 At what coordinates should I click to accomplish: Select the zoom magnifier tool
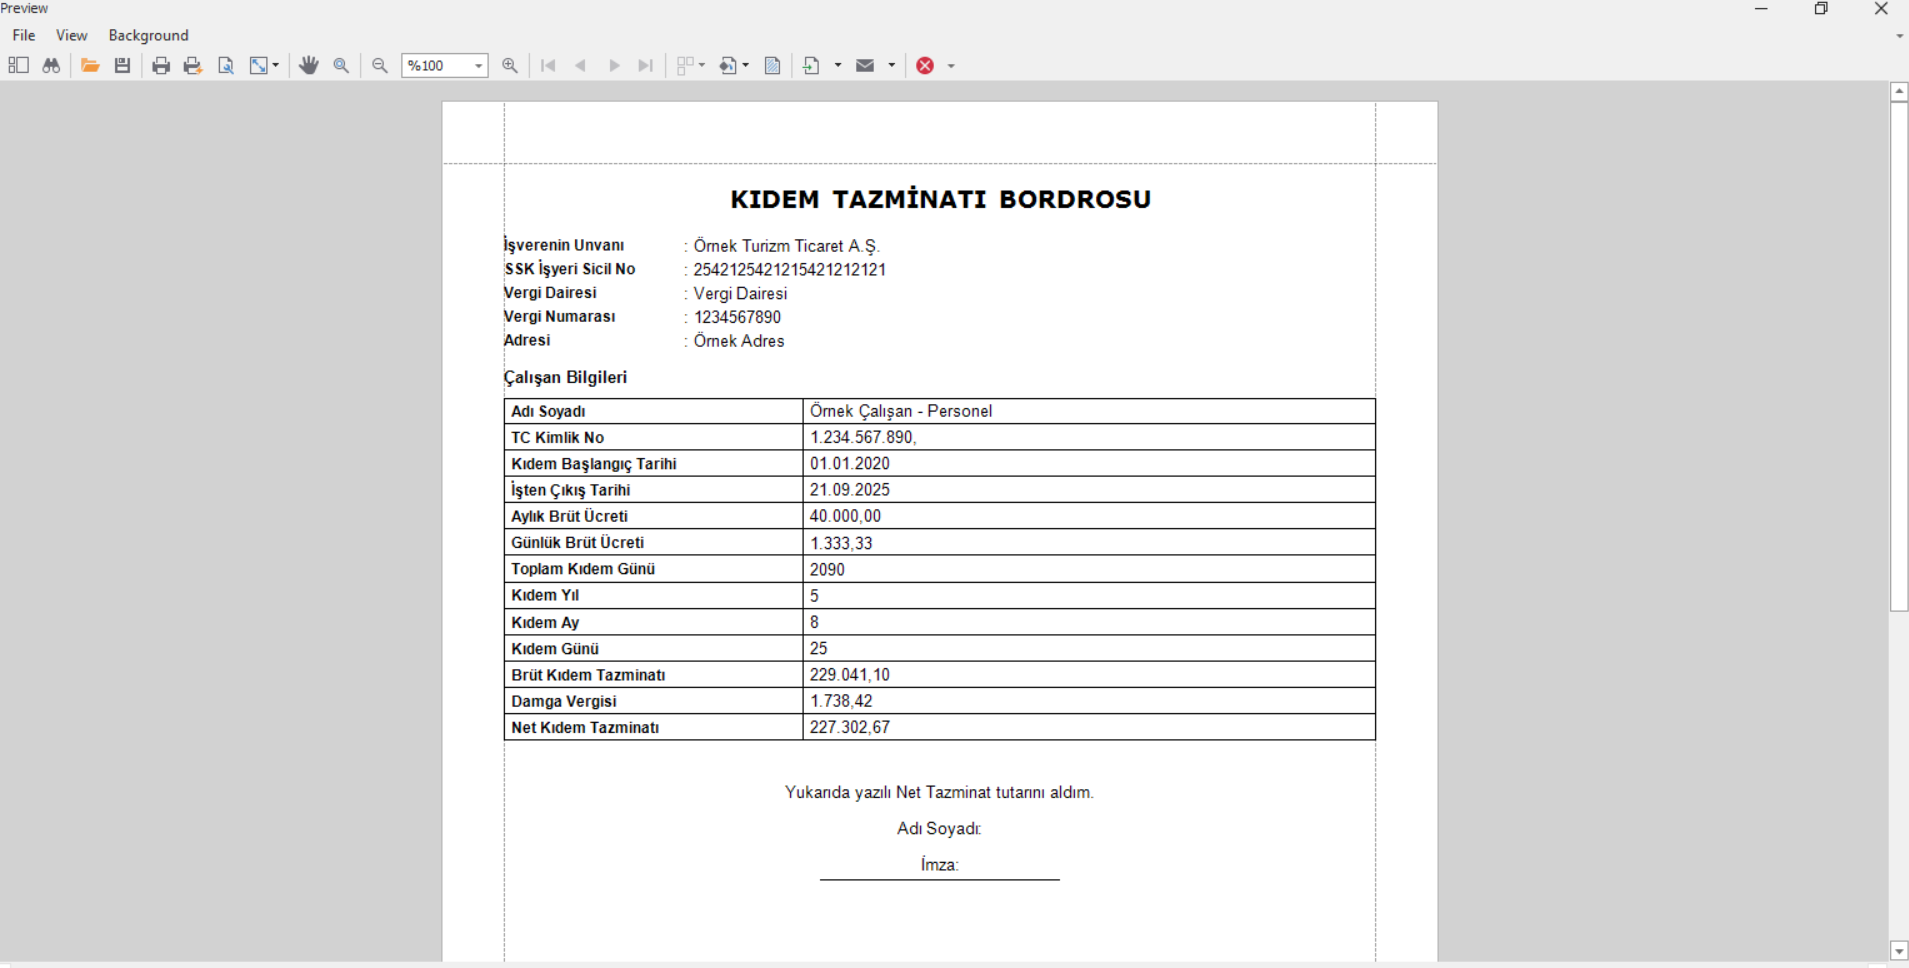tap(341, 65)
